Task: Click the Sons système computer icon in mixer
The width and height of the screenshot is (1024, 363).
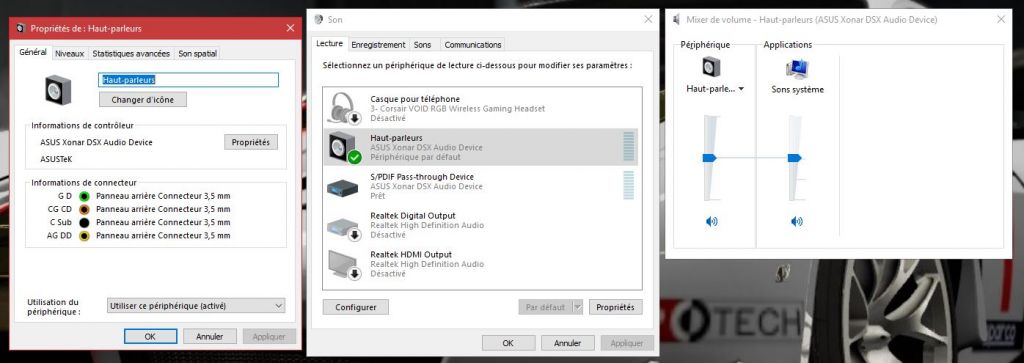Action: [x=797, y=68]
